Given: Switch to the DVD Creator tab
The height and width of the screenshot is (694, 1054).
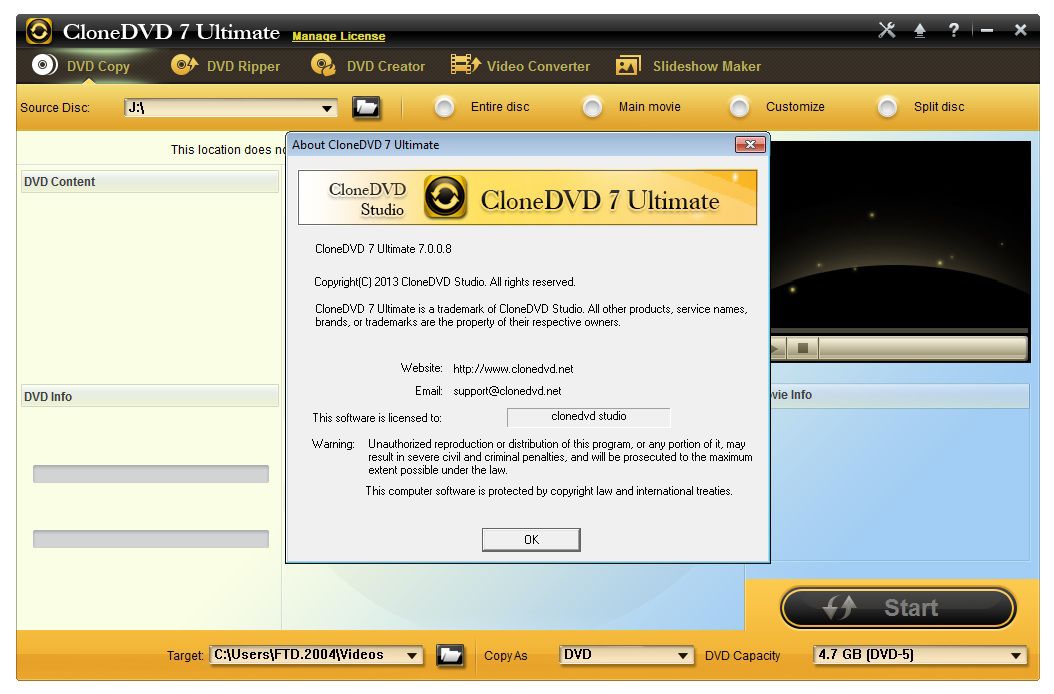Looking at the screenshot, I should [368, 66].
